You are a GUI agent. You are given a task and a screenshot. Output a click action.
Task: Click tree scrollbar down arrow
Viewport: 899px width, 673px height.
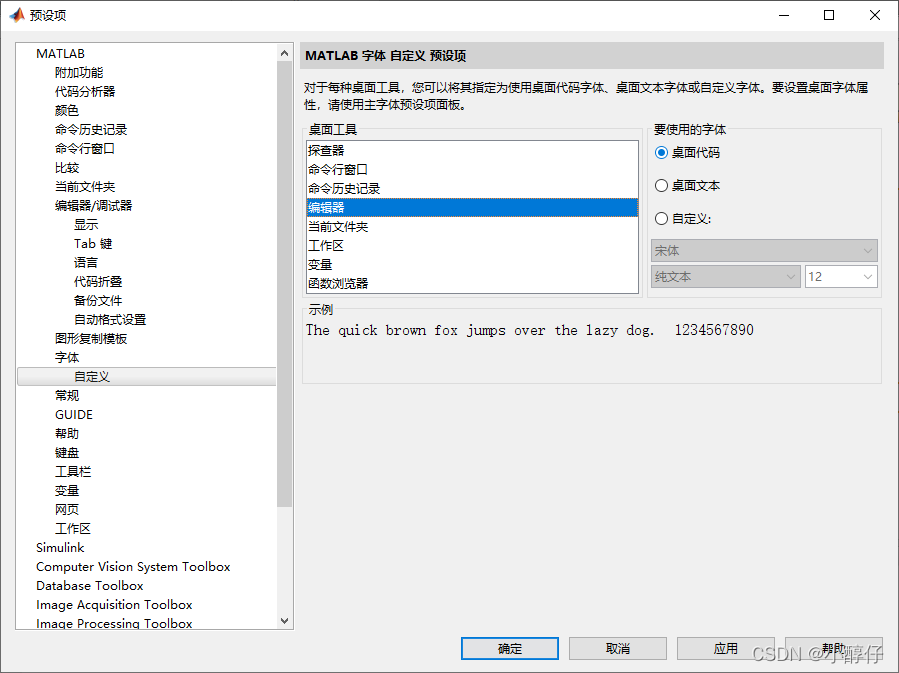[284, 621]
